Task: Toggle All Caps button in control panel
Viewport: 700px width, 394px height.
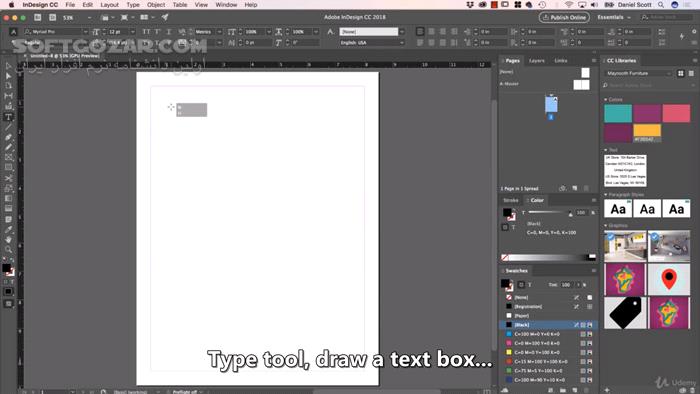Action: pyautogui.click(x=146, y=32)
